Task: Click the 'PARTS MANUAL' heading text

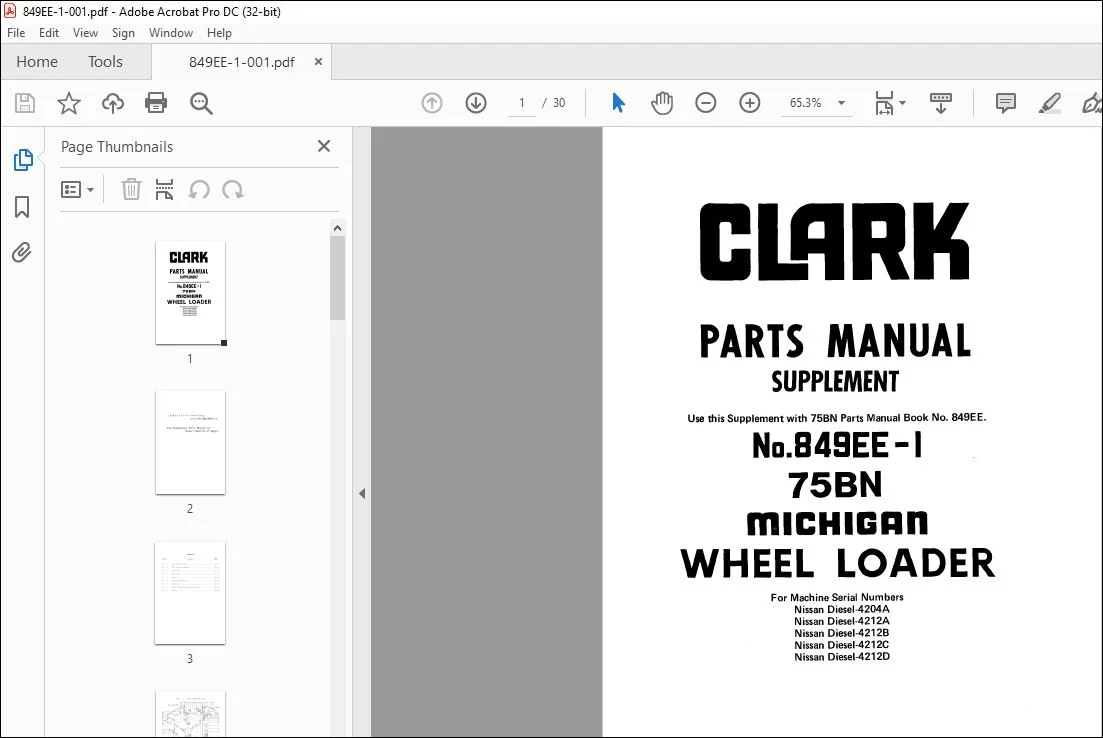Action: point(835,341)
